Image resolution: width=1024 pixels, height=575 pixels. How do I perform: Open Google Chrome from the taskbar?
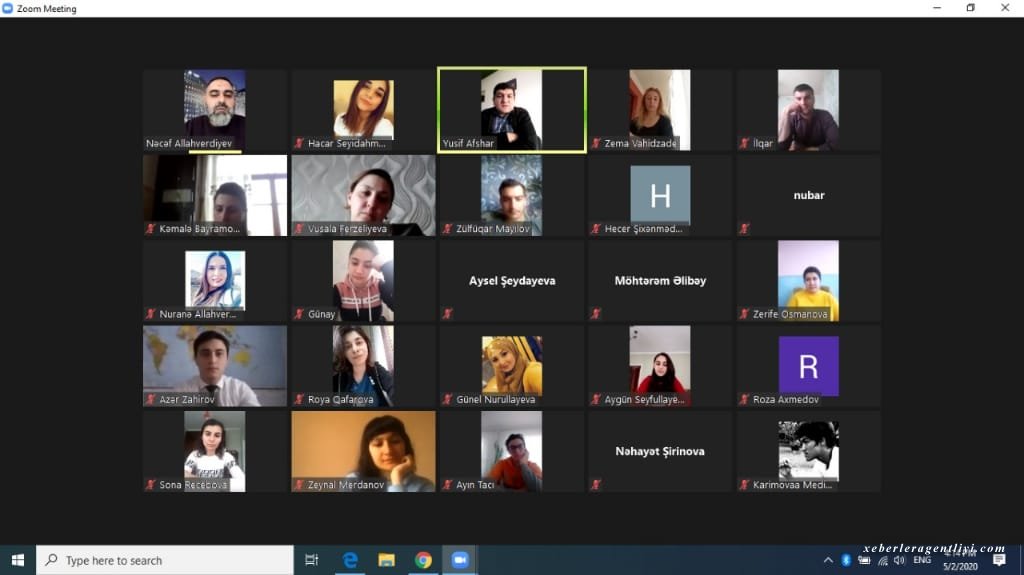point(423,560)
